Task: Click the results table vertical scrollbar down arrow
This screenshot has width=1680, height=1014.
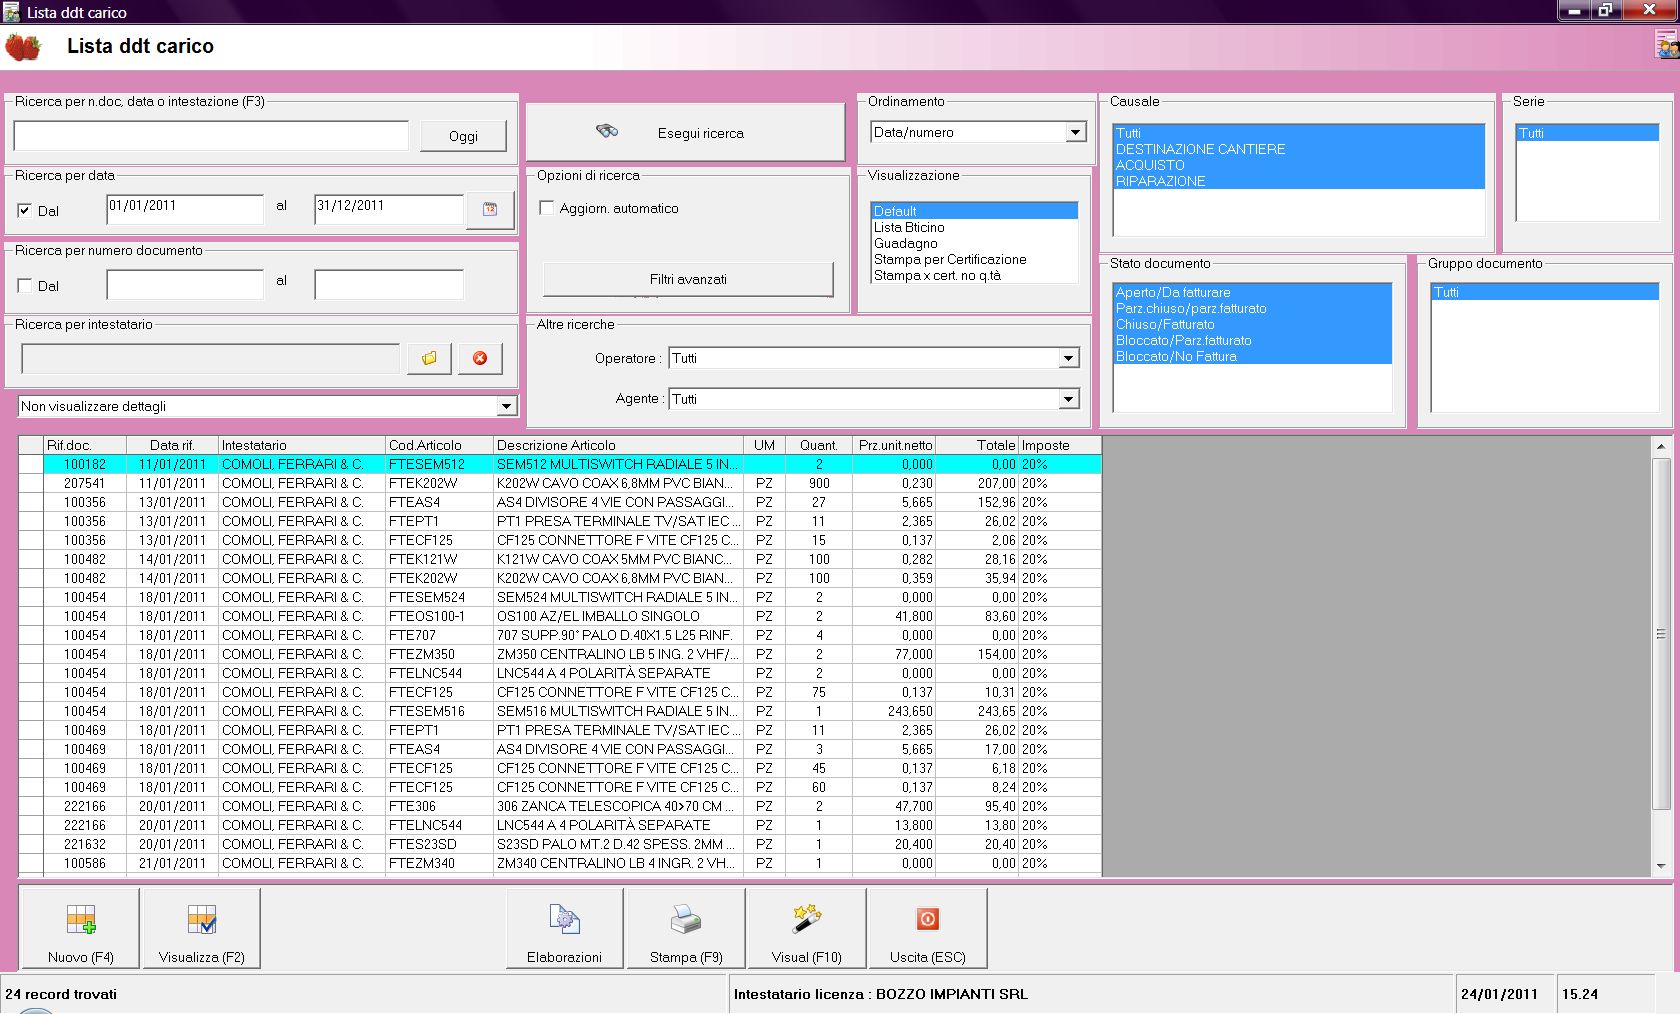Action: [1660, 866]
